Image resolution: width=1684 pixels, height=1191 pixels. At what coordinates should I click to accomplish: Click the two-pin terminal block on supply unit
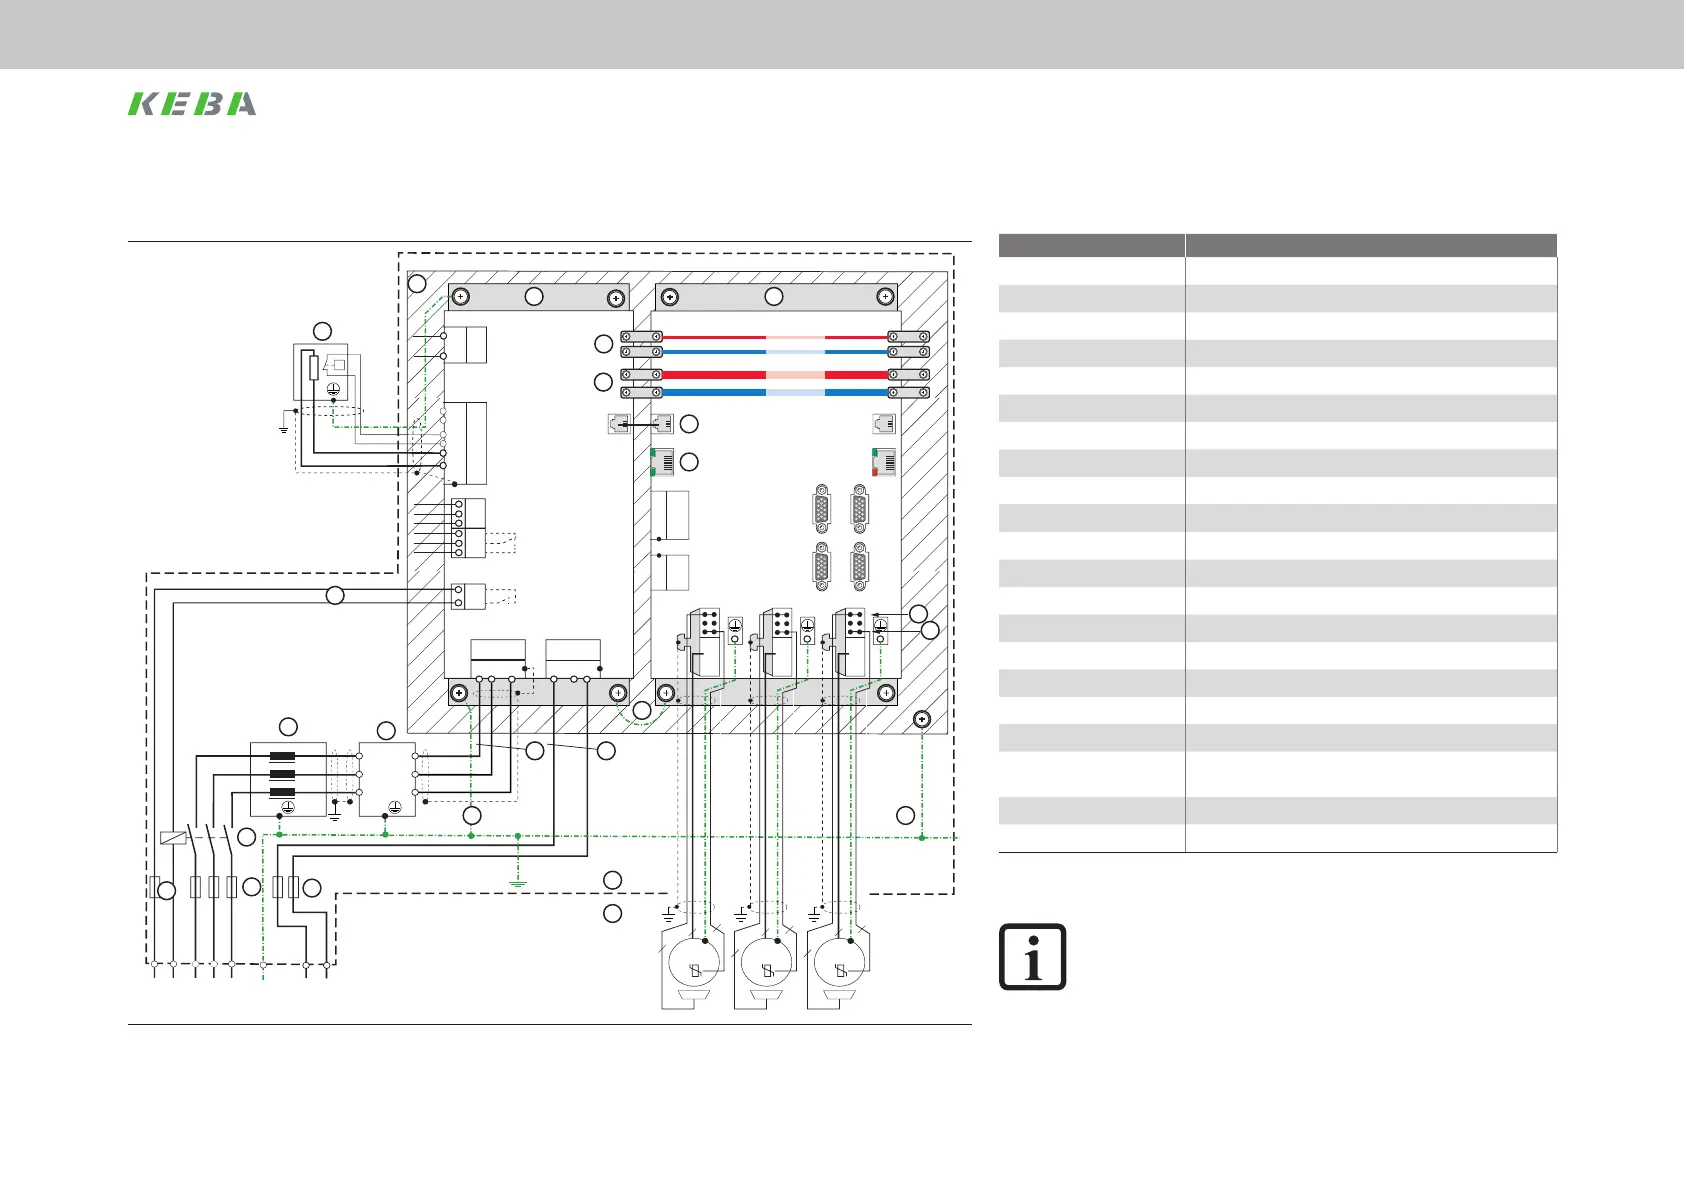pos(468,597)
